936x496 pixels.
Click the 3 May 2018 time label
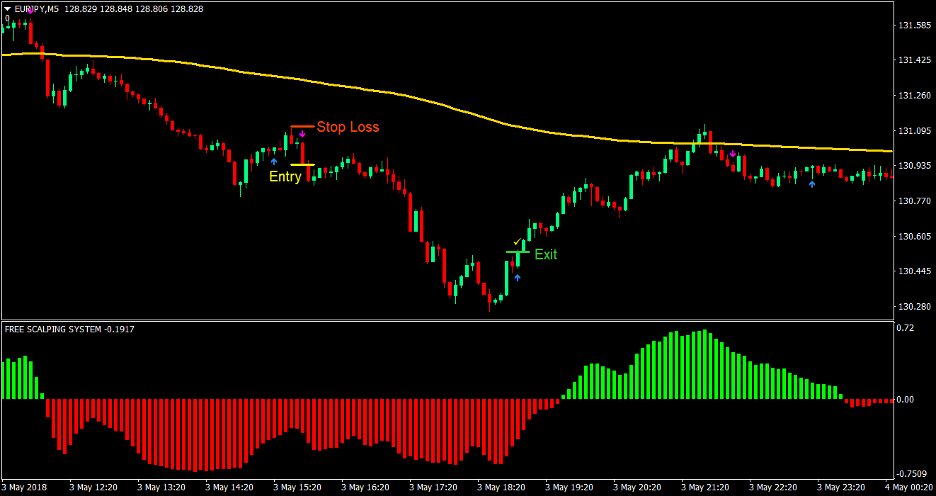tap(24, 487)
